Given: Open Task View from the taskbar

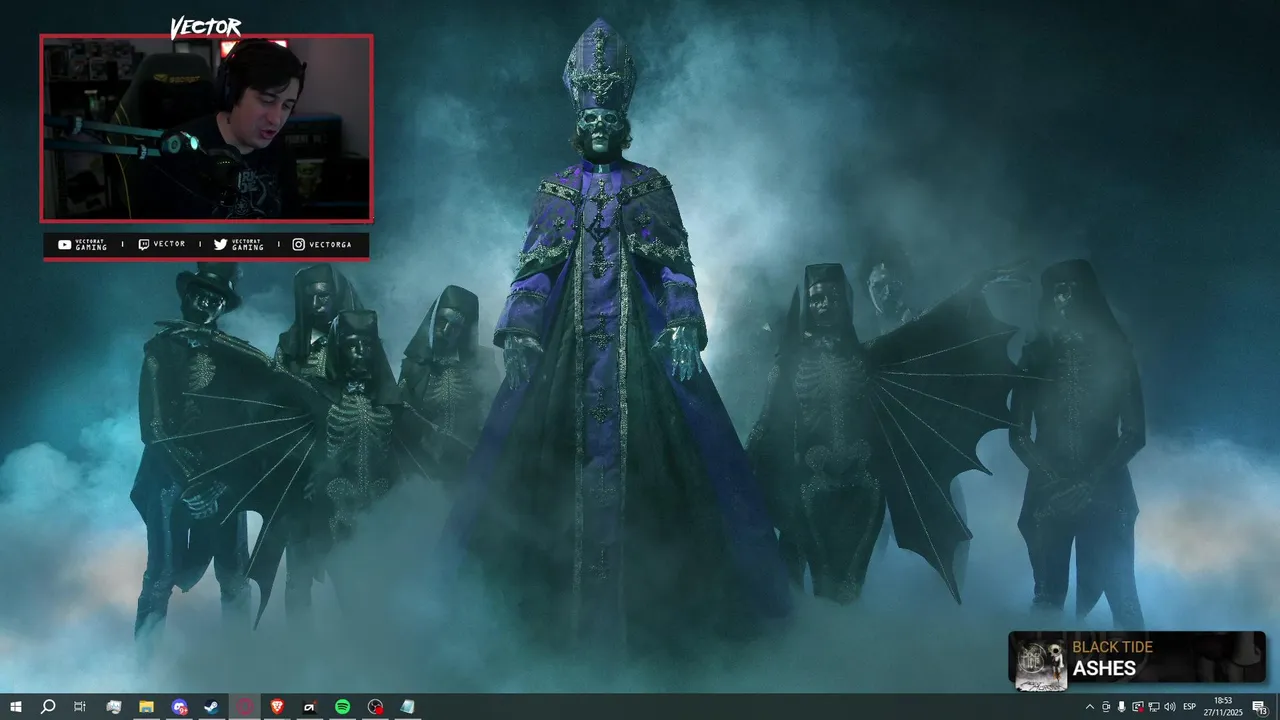Looking at the screenshot, I should tap(80, 707).
